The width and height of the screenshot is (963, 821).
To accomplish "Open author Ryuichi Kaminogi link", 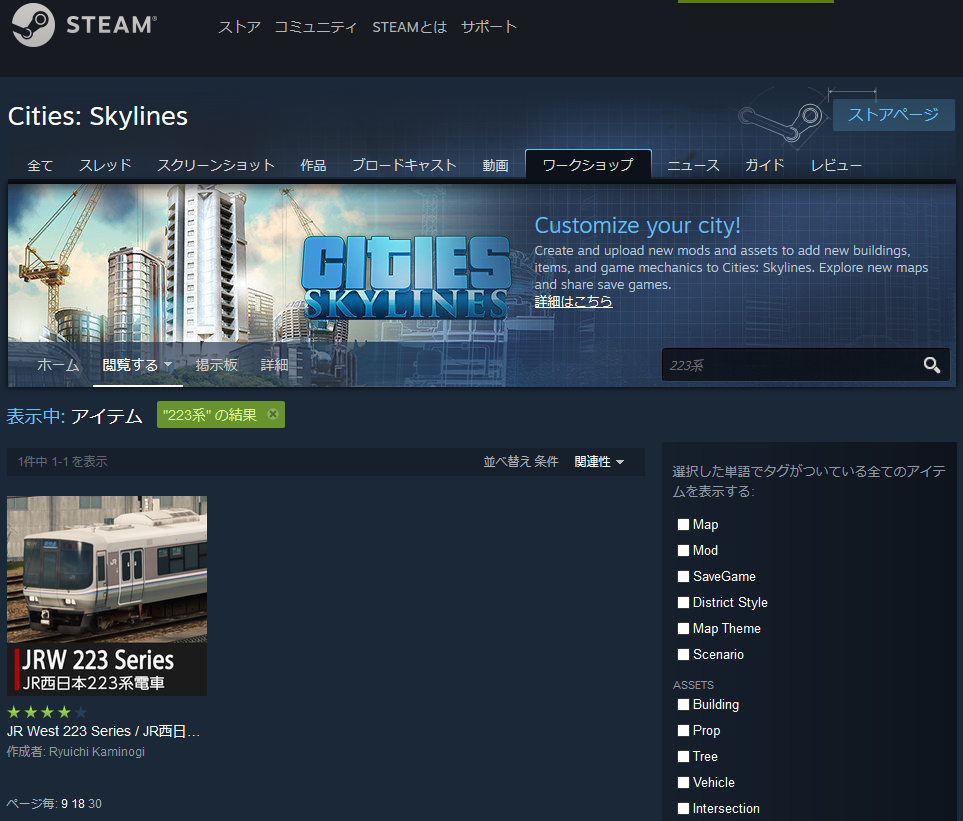I will [97, 752].
